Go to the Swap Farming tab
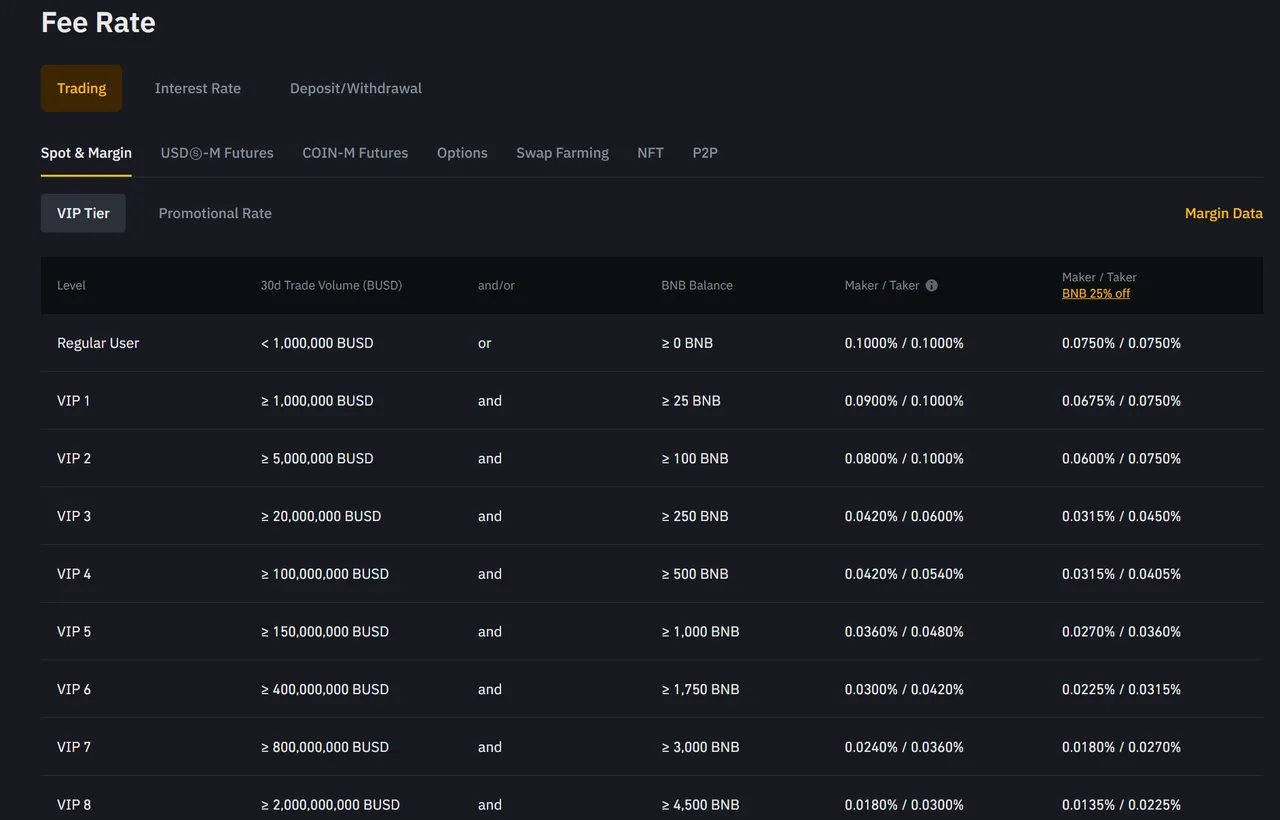 click(562, 153)
